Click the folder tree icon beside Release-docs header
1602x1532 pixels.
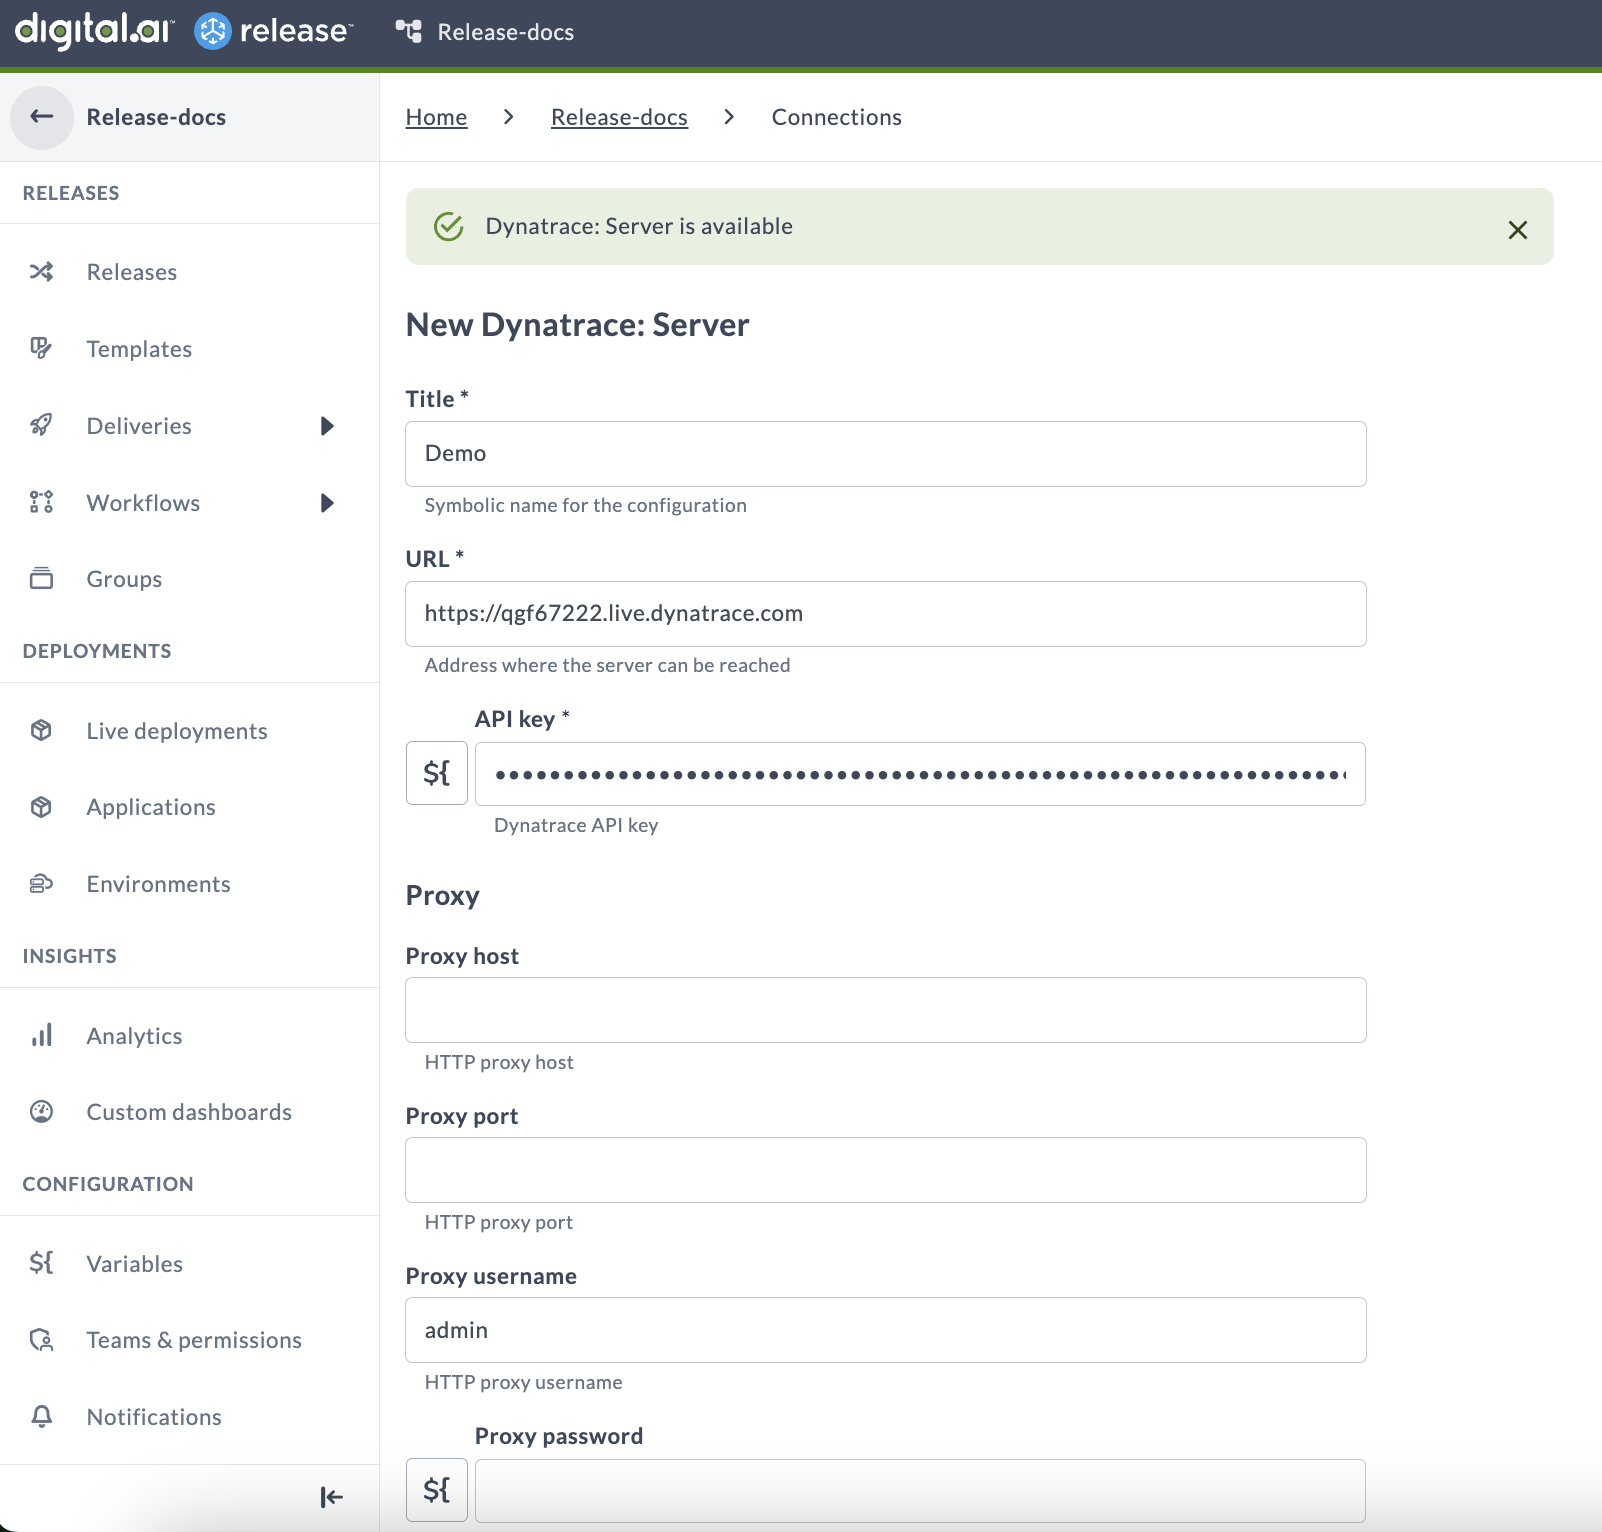(x=408, y=32)
